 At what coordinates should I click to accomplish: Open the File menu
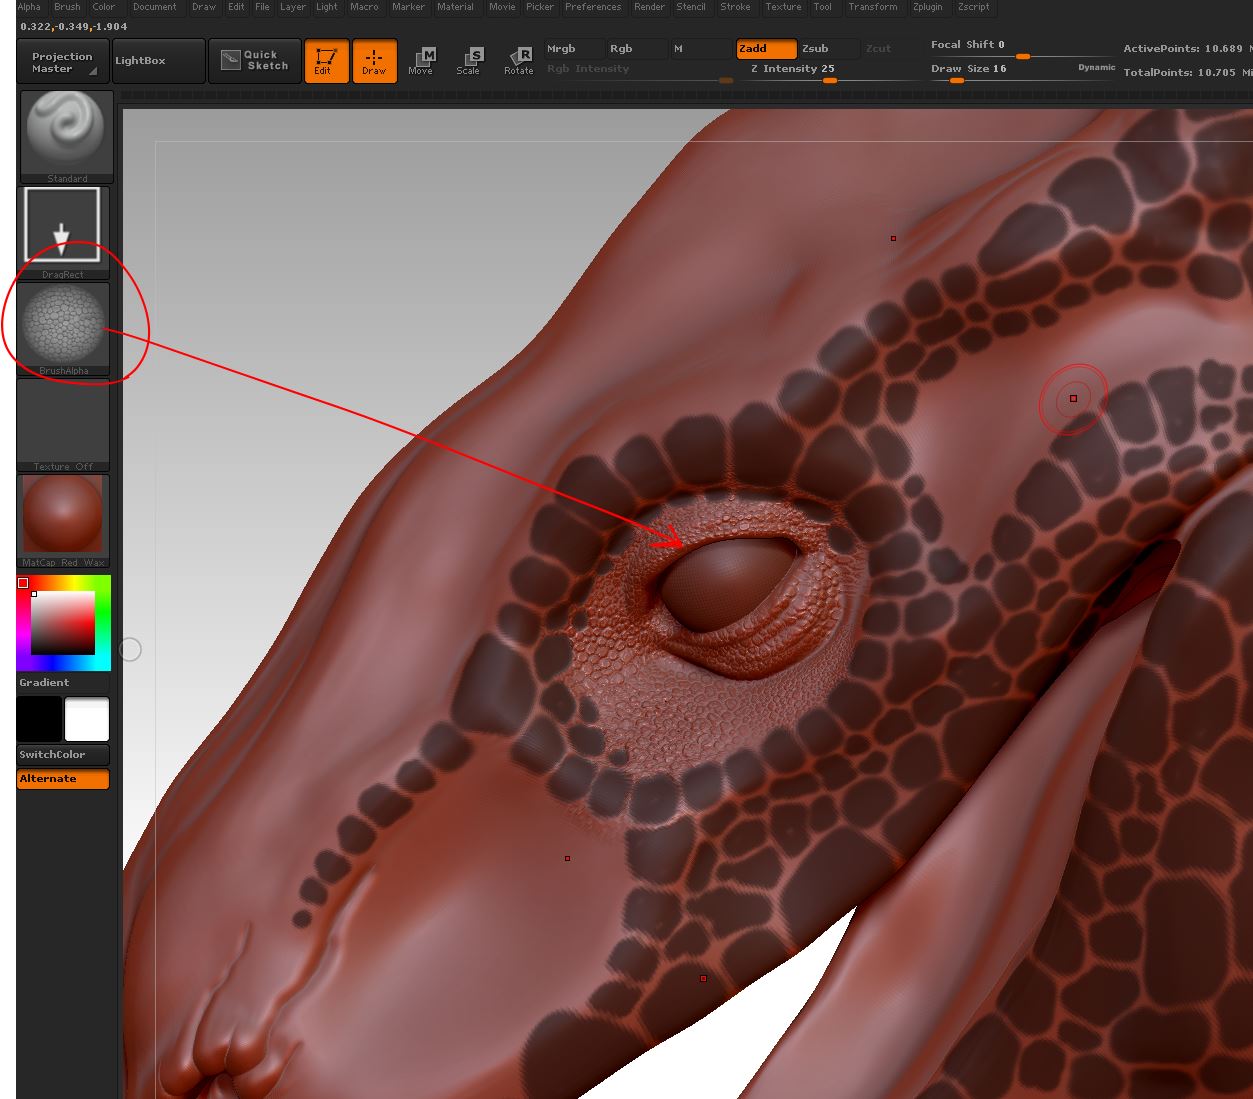tap(262, 7)
